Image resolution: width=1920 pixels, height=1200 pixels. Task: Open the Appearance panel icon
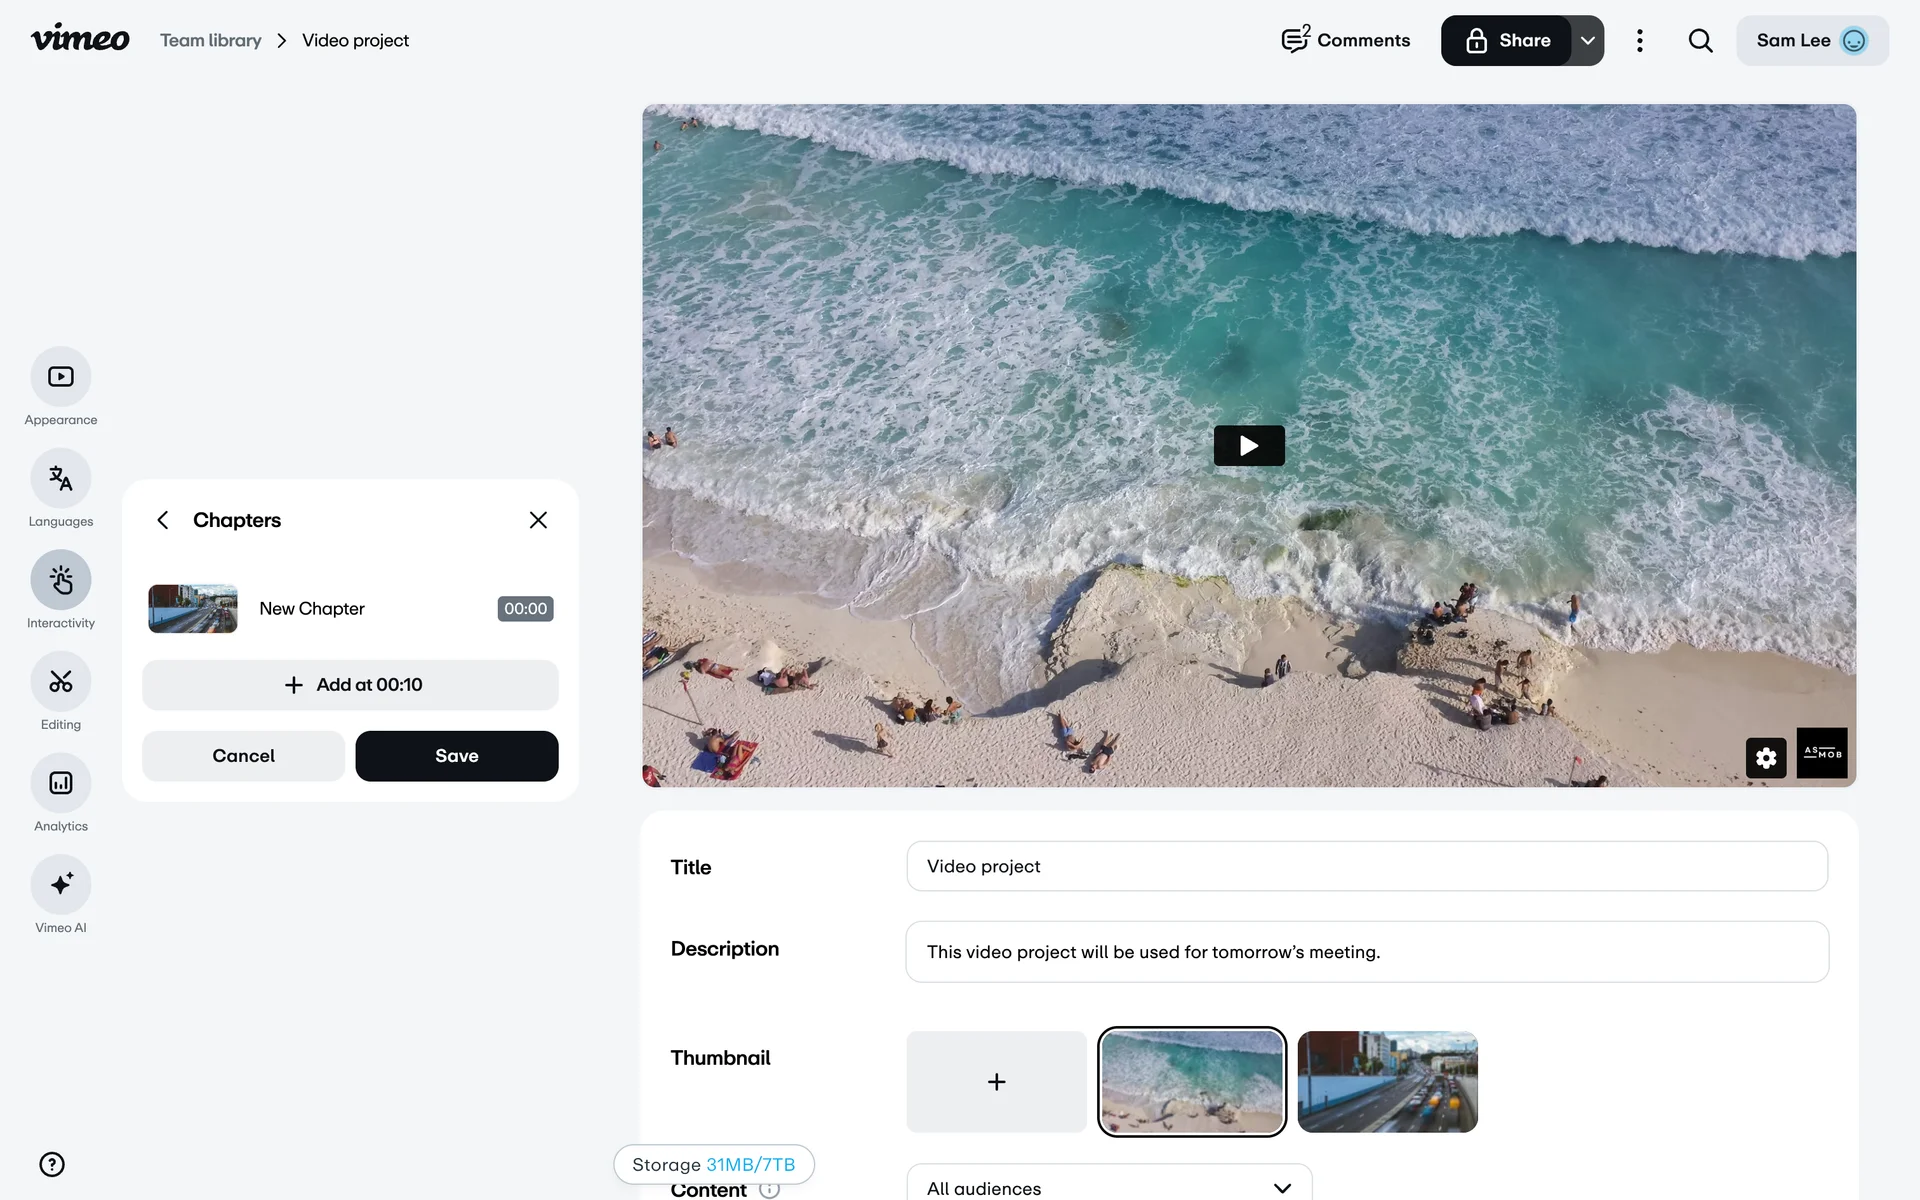pyautogui.click(x=61, y=377)
